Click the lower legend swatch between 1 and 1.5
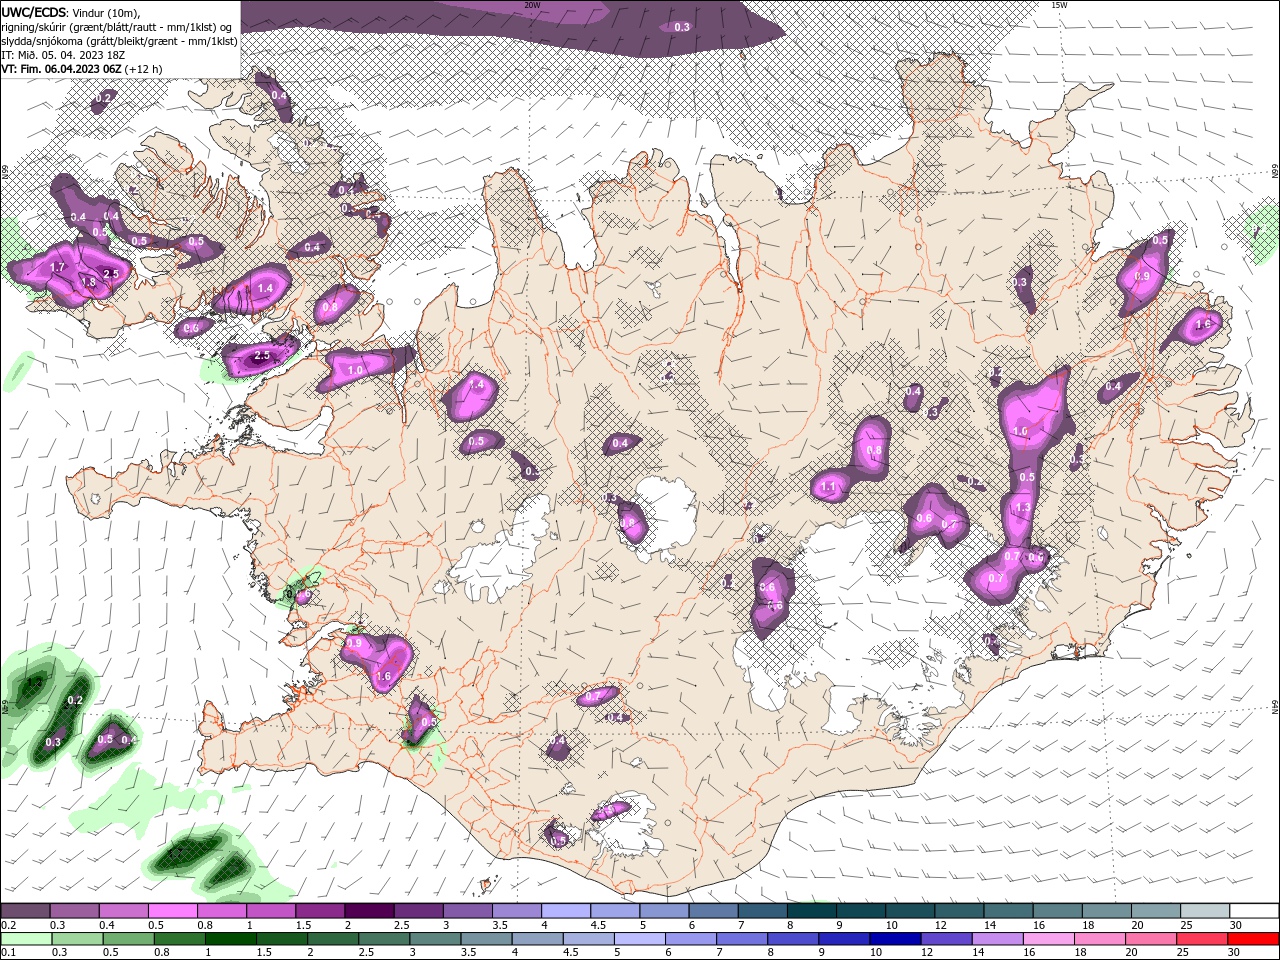The height and width of the screenshot is (960, 1280). pyautogui.click(x=231, y=939)
